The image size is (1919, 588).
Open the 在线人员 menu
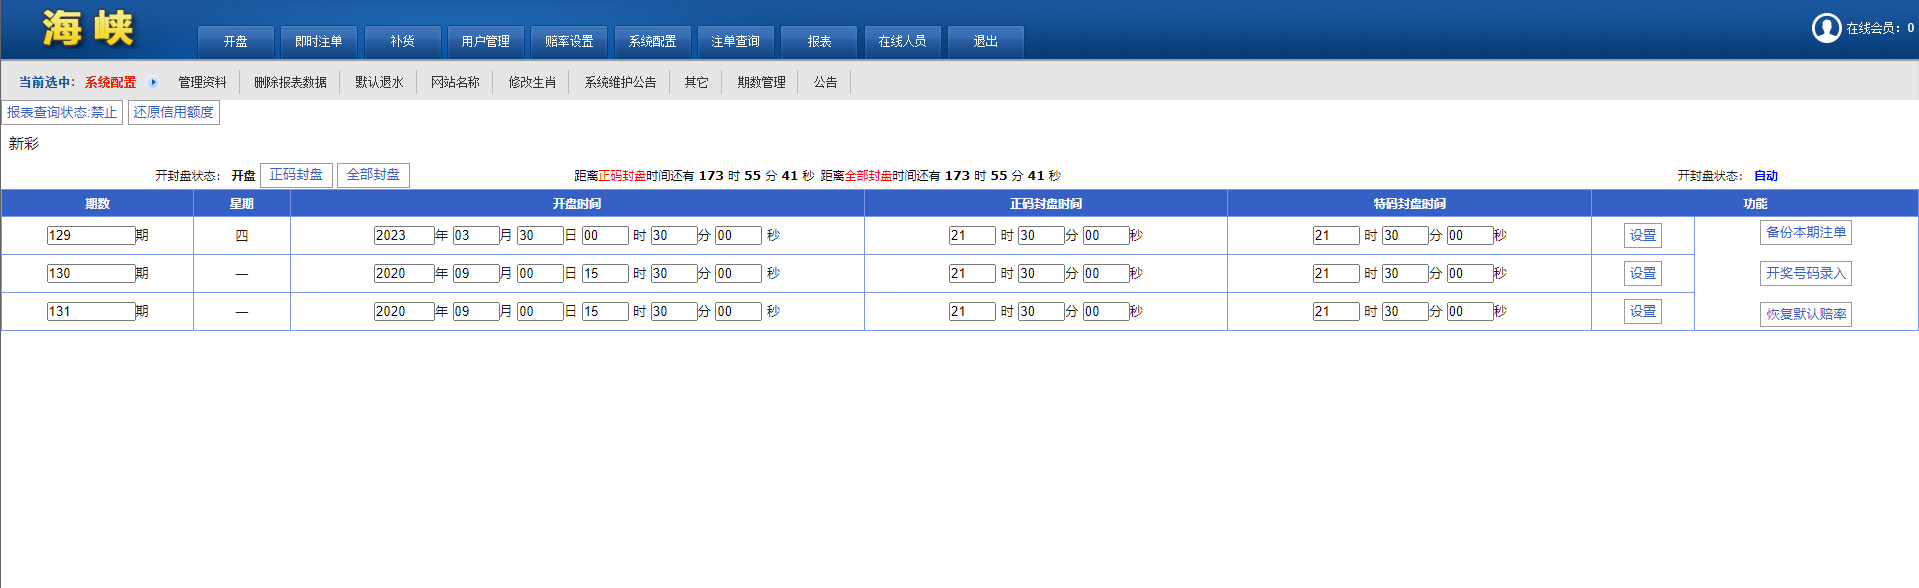[902, 42]
